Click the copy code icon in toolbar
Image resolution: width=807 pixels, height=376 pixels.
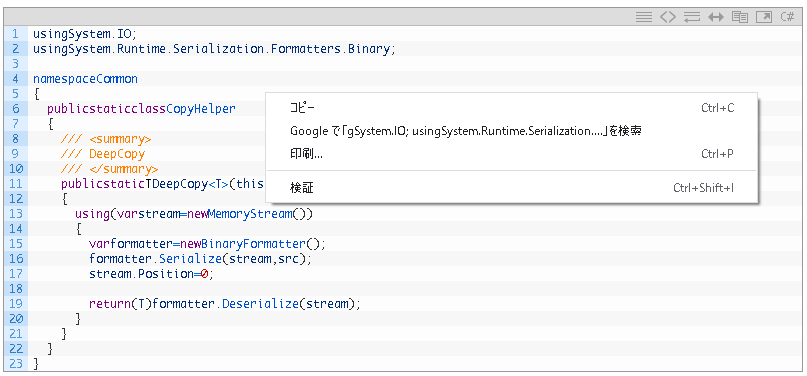coord(740,17)
